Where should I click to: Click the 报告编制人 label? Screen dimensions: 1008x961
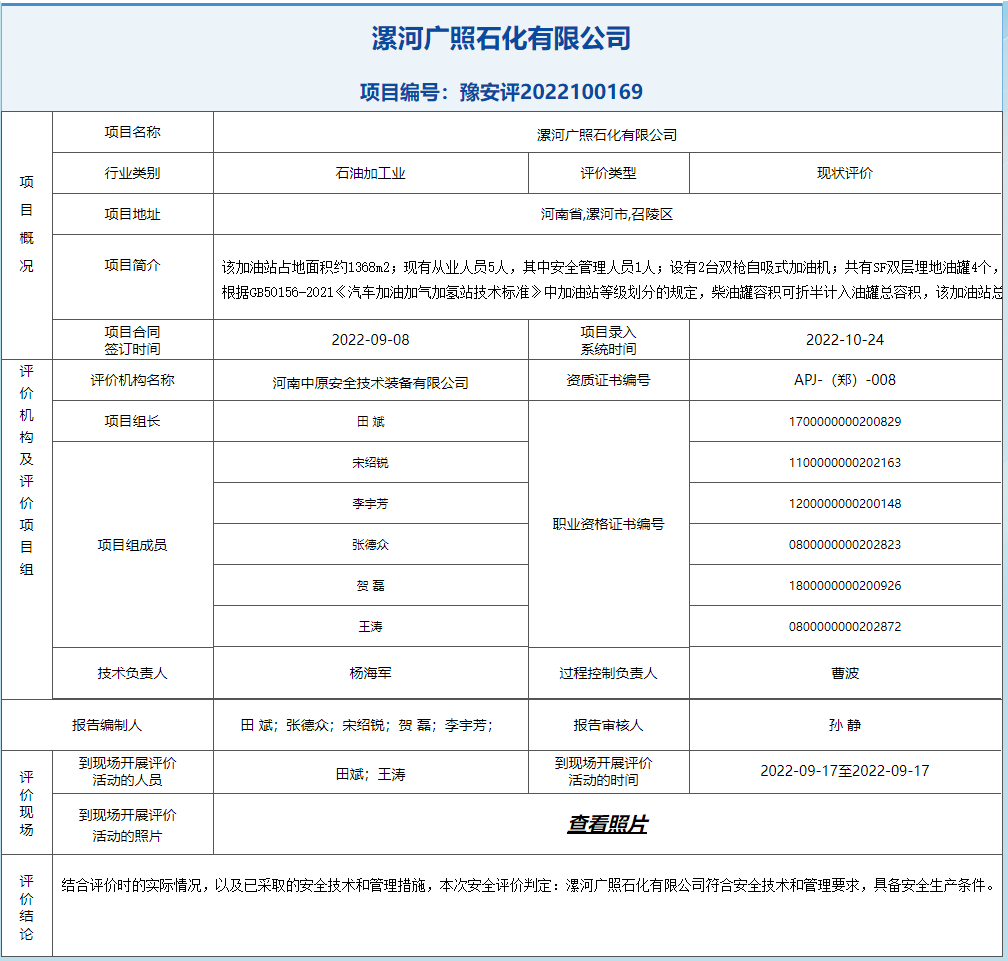pyautogui.click(x=107, y=725)
